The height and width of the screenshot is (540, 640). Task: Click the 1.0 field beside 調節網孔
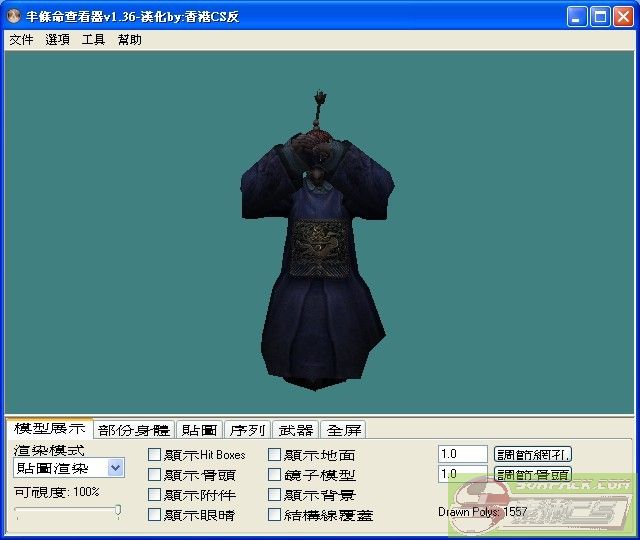tap(462, 454)
